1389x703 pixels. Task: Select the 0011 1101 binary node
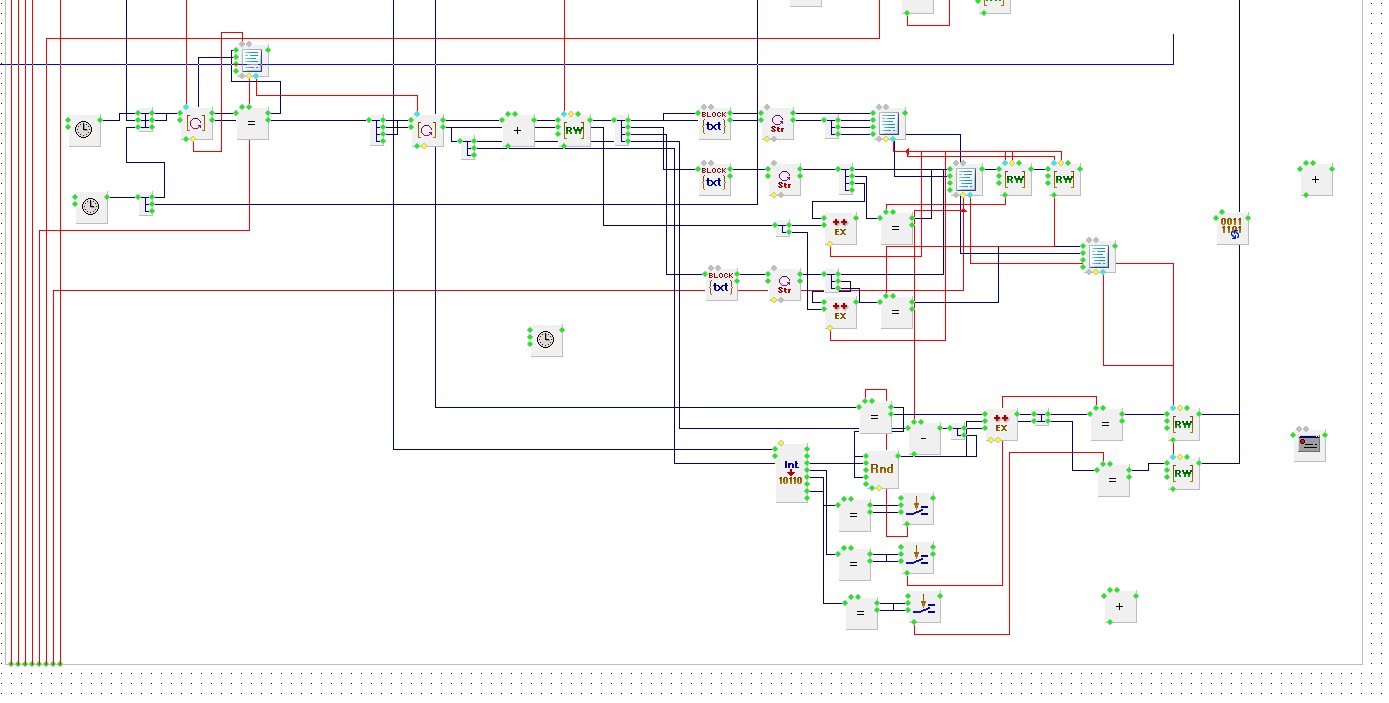(x=1231, y=228)
